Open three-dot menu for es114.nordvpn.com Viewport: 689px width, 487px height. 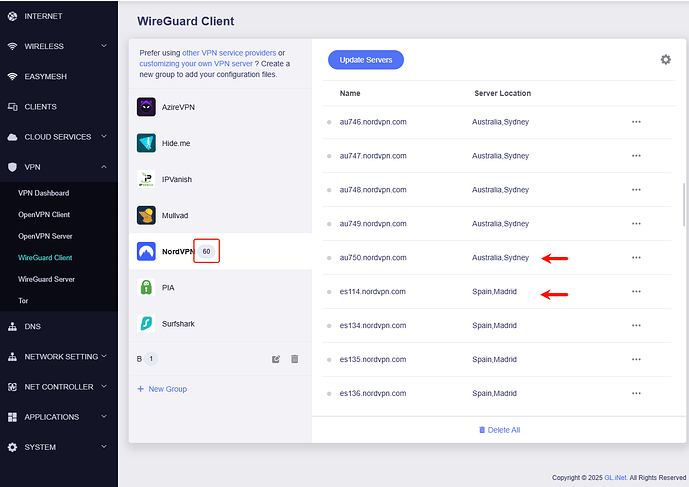click(636, 292)
